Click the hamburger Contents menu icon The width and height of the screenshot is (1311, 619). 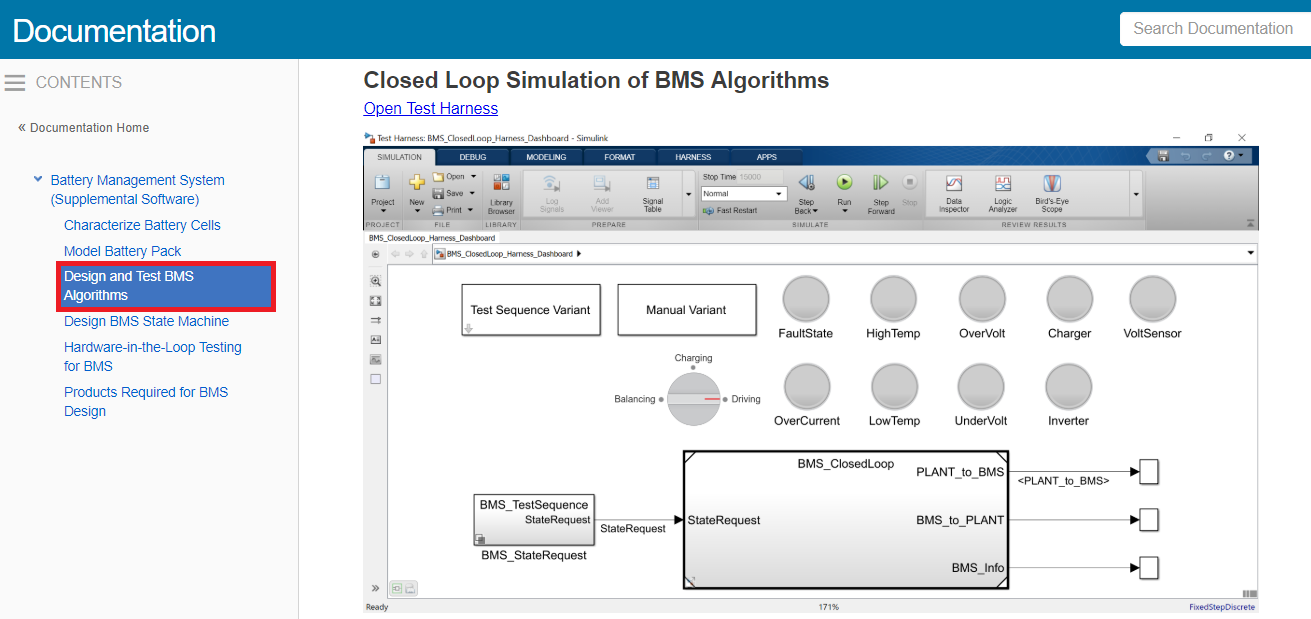[x=15, y=83]
